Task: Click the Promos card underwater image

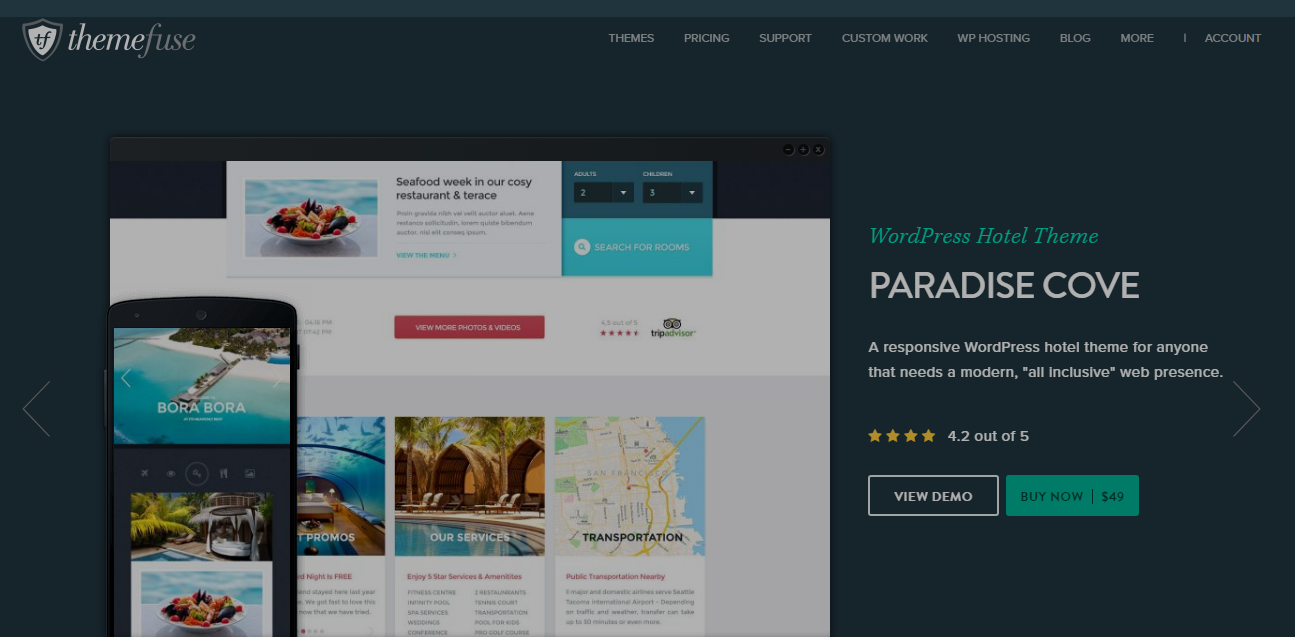Action: [341, 486]
